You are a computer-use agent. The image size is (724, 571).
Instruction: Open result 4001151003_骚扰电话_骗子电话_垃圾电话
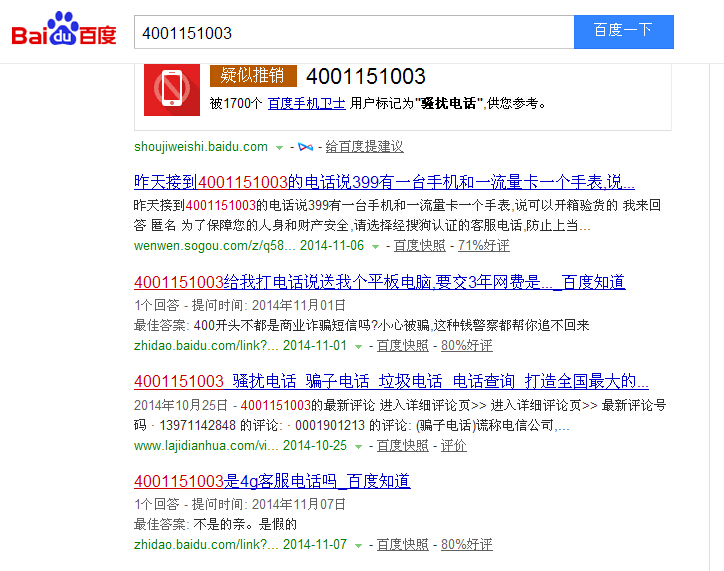click(391, 382)
